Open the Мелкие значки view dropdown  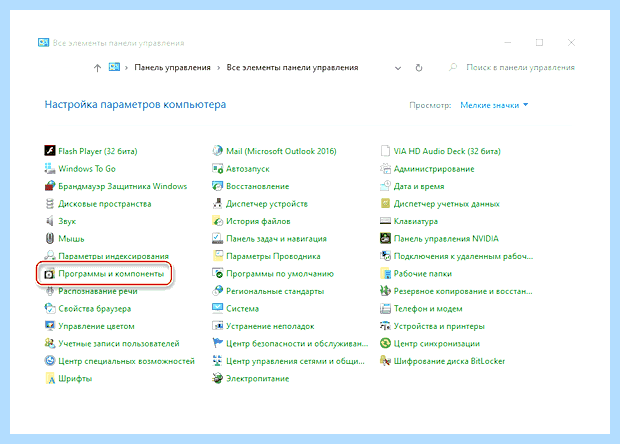point(494,105)
